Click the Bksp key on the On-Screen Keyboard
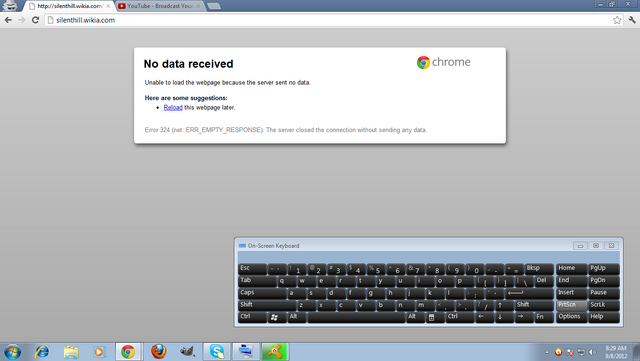Image resolution: width=640 pixels, height=361 pixels. (x=539, y=269)
